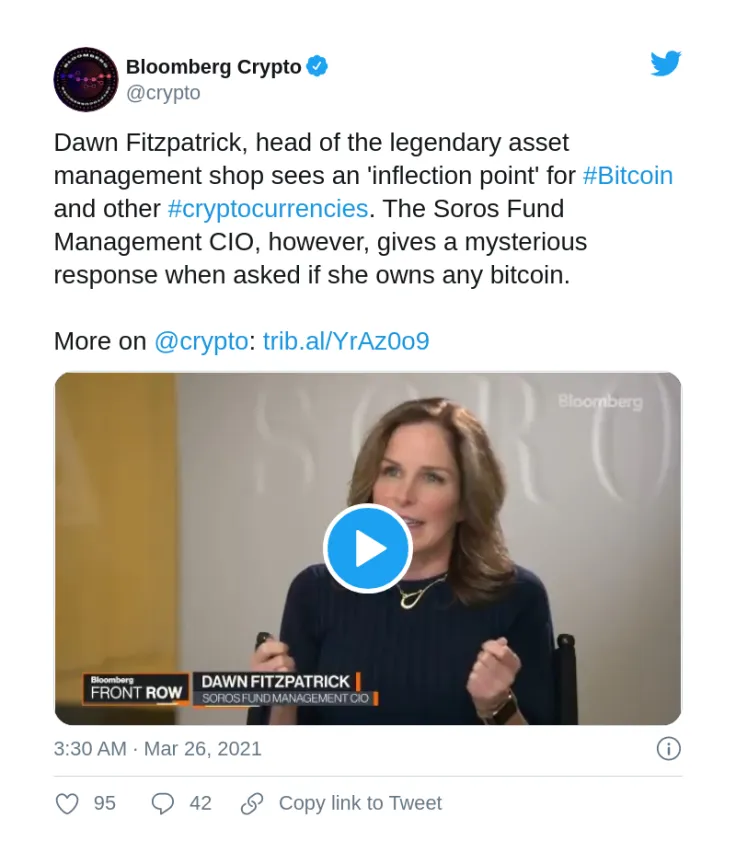
Task: Follow the trib.al/YrAz0o9 link
Action: point(346,341)
